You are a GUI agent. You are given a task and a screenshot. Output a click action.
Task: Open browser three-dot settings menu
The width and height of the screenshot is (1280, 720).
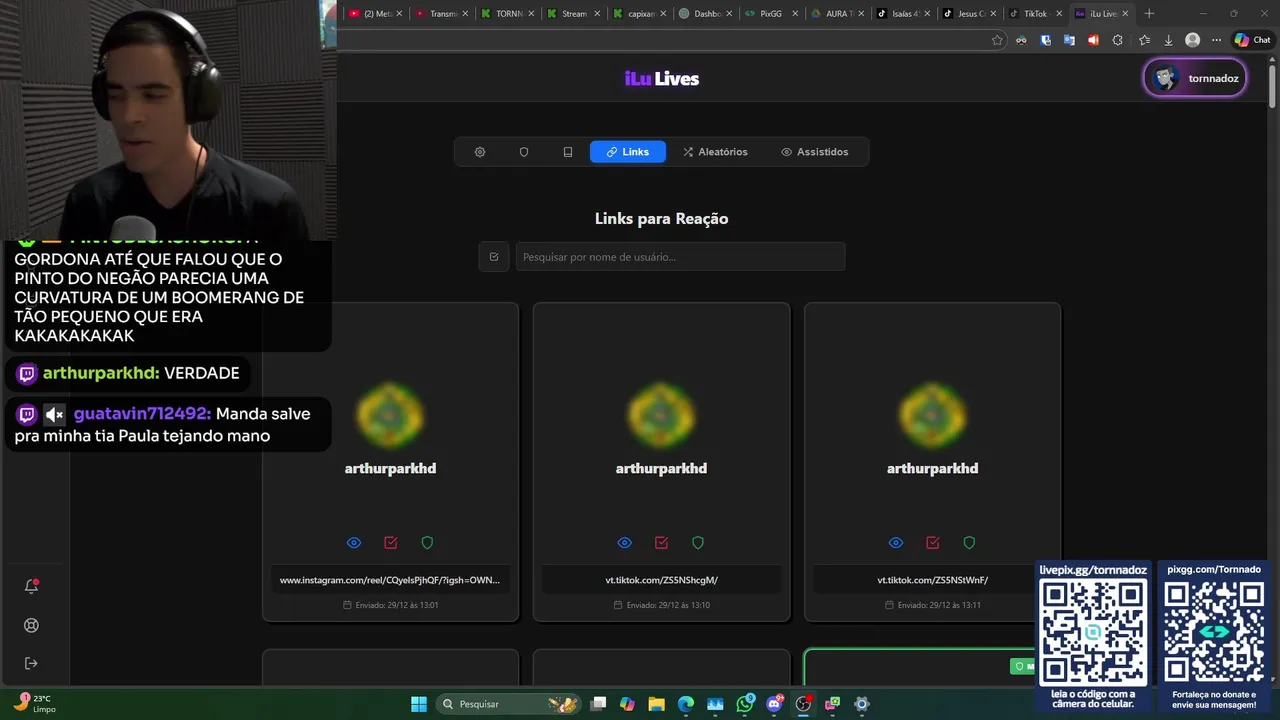[1216, 40]
